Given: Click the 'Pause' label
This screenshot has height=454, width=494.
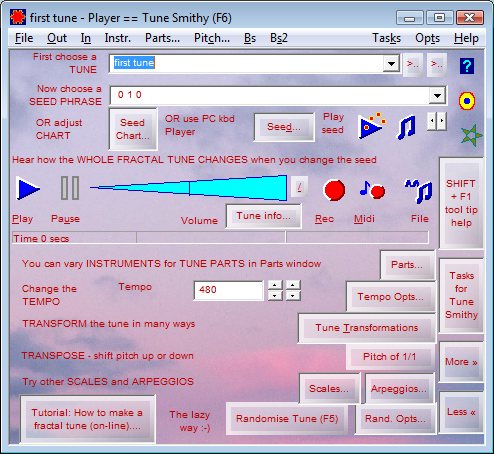Looking at the screenshot, I should pyautogui.click(x=65, y=219).
